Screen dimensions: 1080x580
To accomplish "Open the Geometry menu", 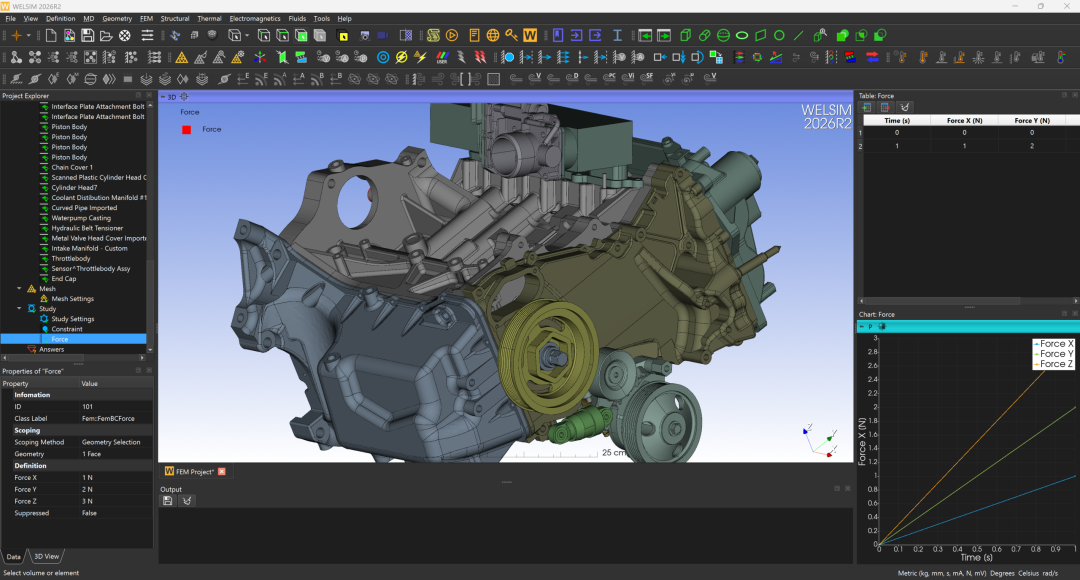I will (117, 19).
